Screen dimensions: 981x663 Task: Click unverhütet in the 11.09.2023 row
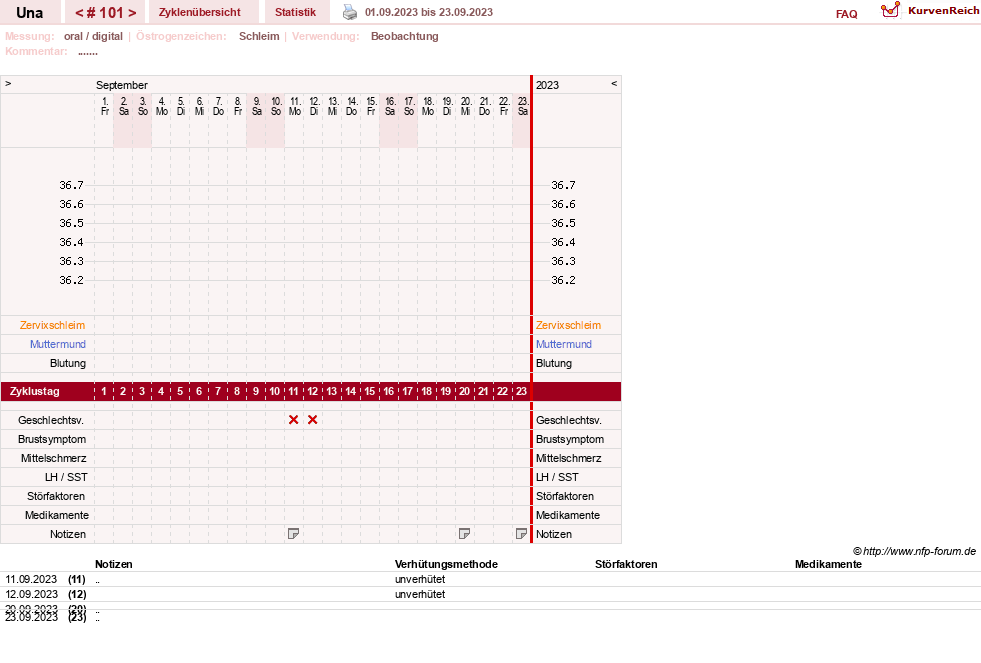(420, 579)
